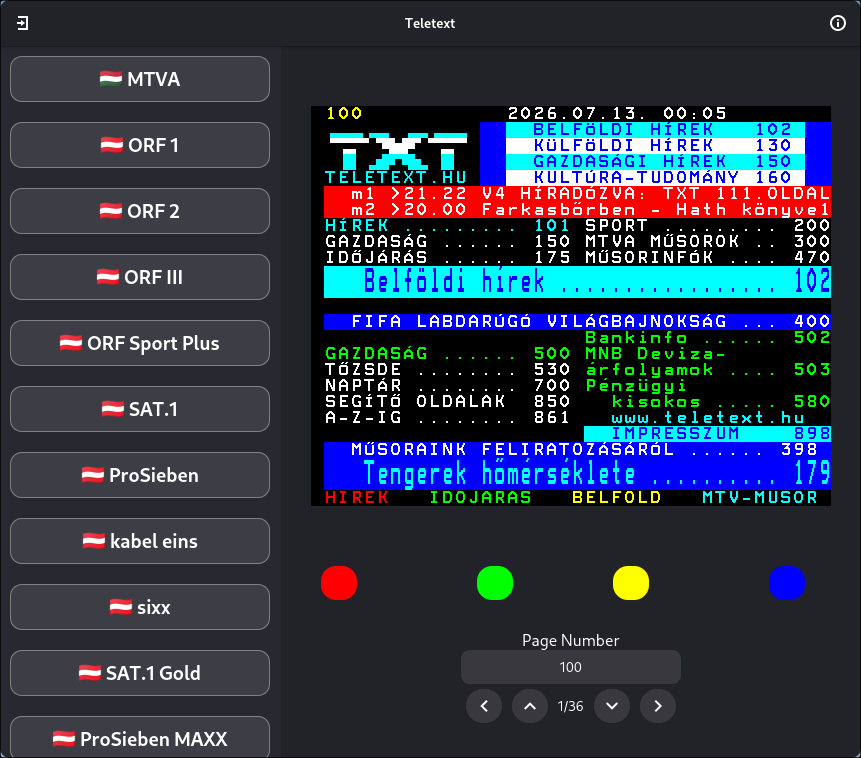The height and width of the screenshot is (758, 861).
Task: Click 'FIFA LABDARÚGÓ VILÁGBAJNOKSÁG 400' line
Action: point(577,321)
